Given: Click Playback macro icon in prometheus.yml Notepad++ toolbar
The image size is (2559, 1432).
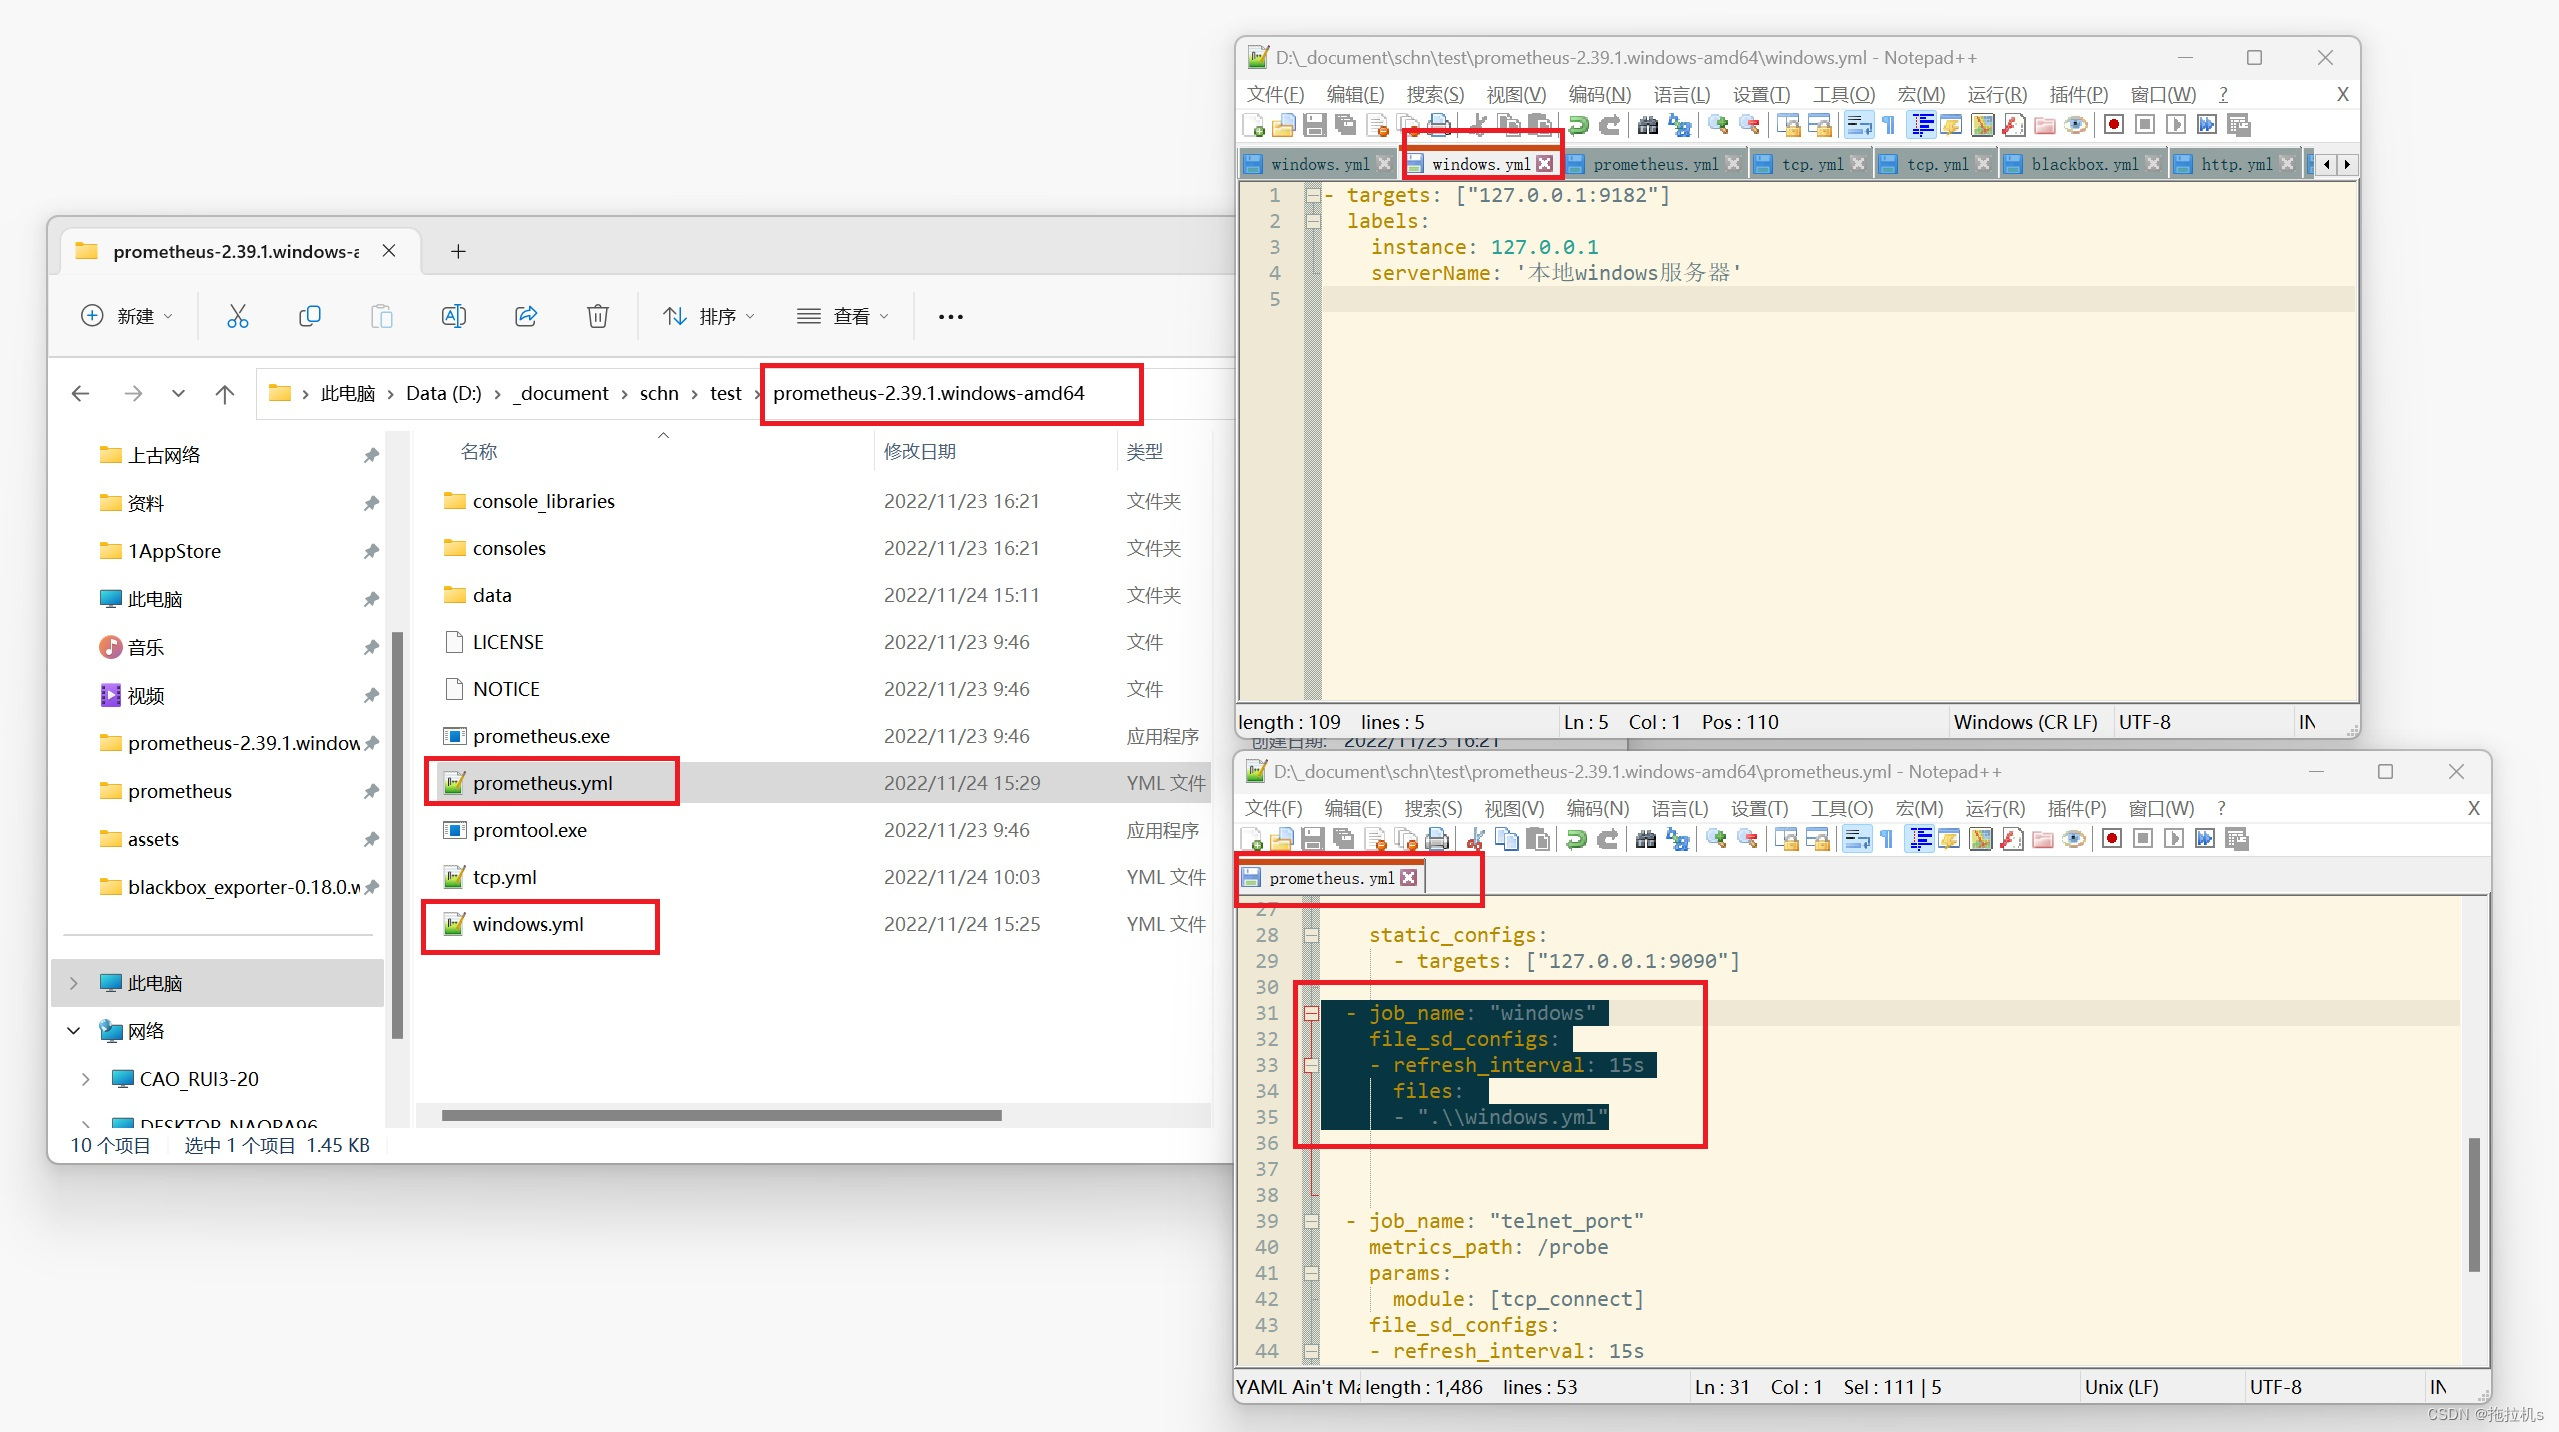Looking at the screenshot, I should (2174, 839).
